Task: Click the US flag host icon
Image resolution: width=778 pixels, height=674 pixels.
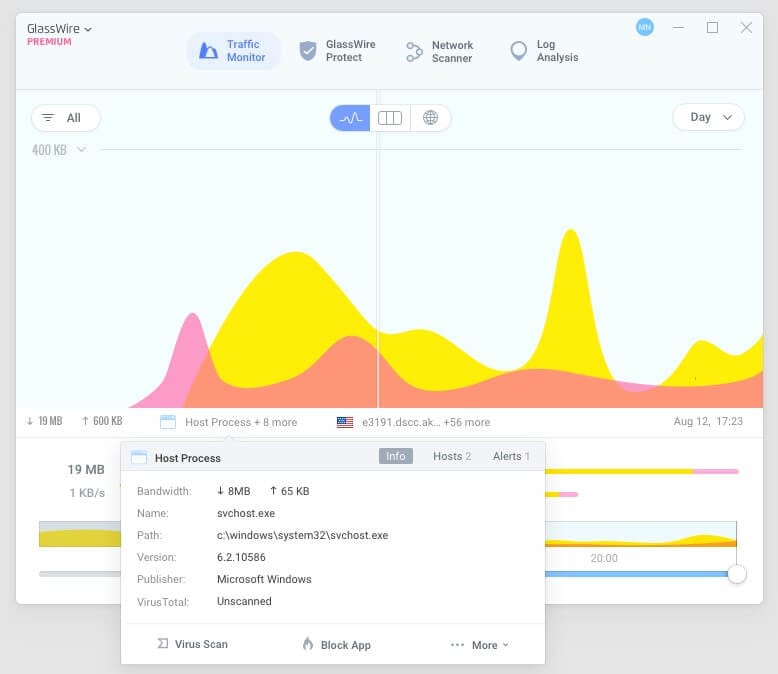Action: tap(345, 422)
